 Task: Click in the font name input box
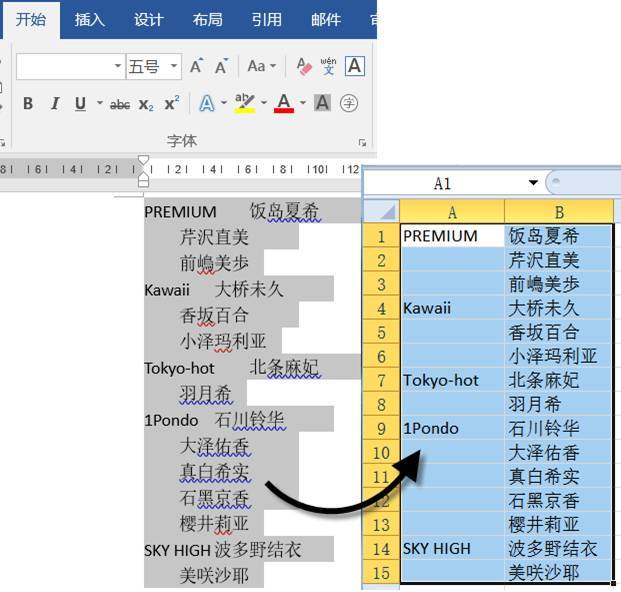pos(65,67)
